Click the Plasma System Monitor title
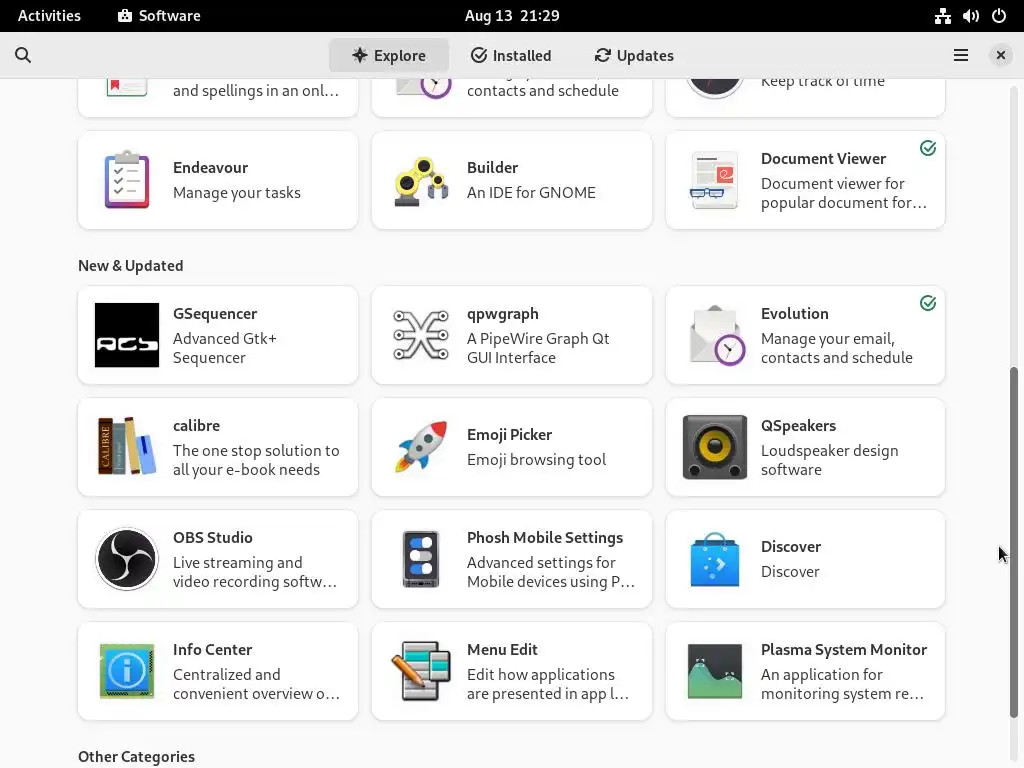Viewport: 1024px width, 768px height. tap(844, 650)
